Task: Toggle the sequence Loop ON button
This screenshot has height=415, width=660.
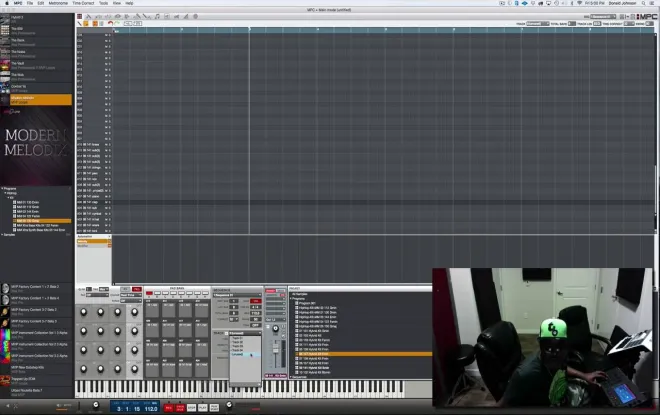Action: click(255, 301)
